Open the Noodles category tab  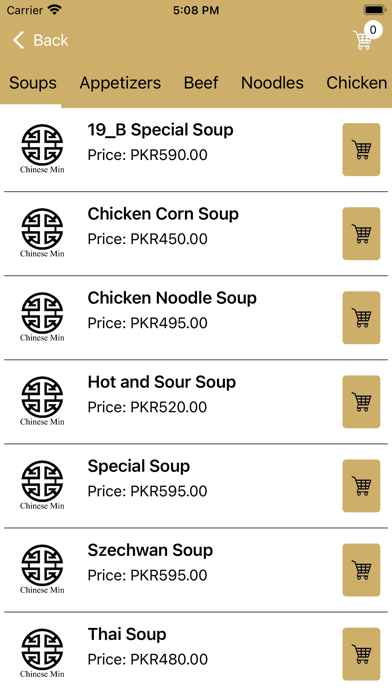[x=272, y=83]
